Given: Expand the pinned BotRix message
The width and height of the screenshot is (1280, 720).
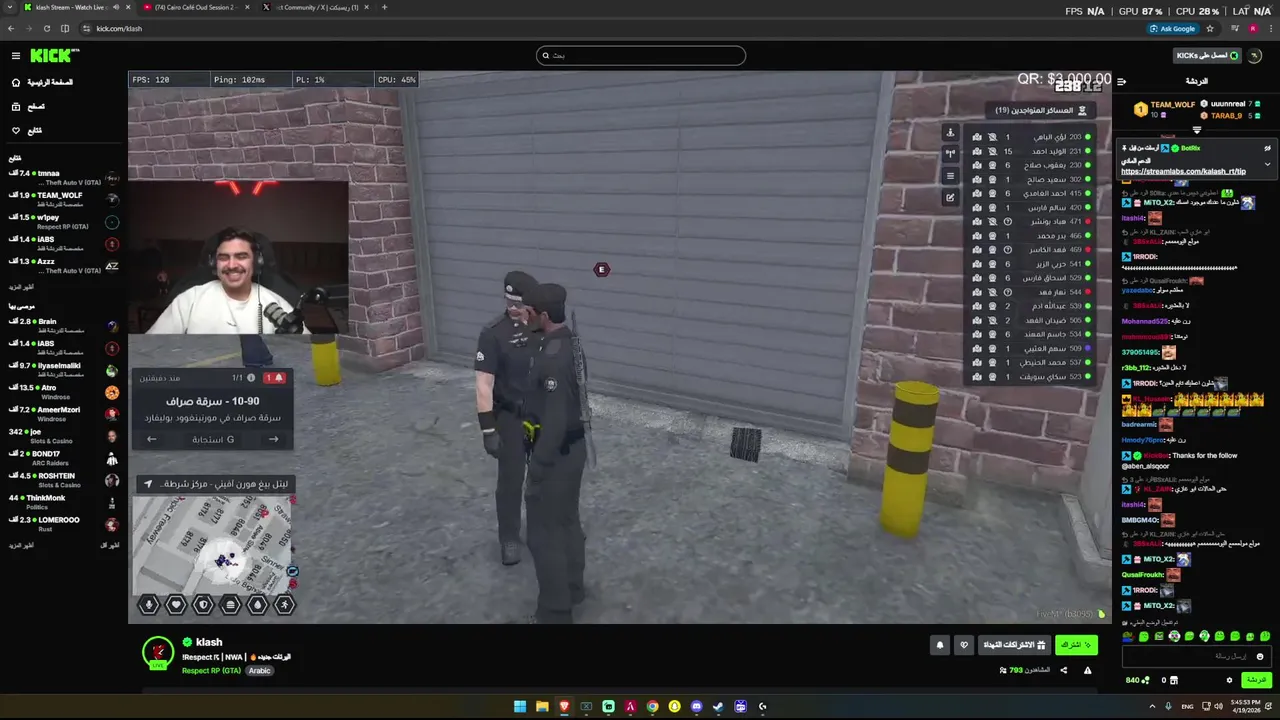Looking at the screenshot, I should tap(1267, 163).
